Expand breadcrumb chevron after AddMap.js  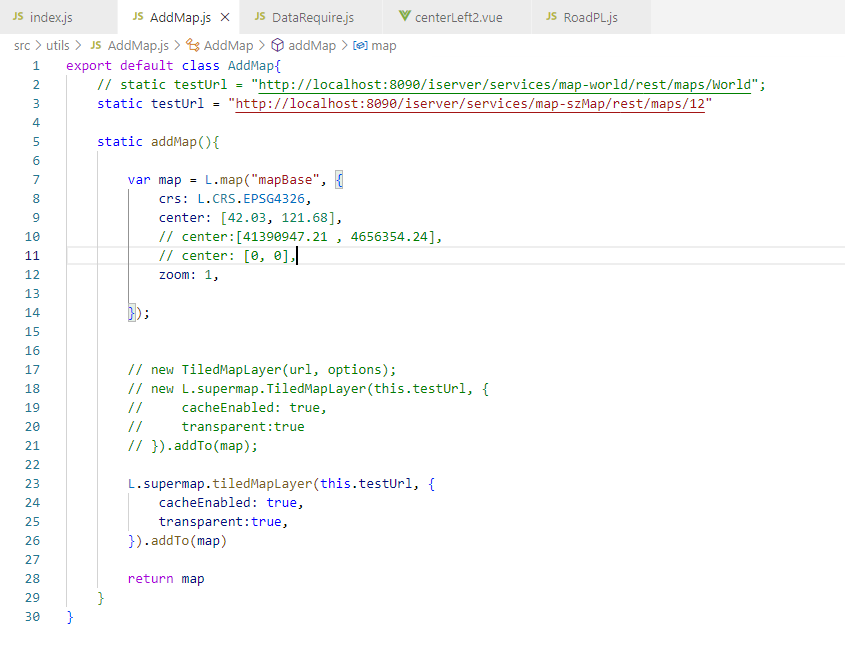point(177,46)
